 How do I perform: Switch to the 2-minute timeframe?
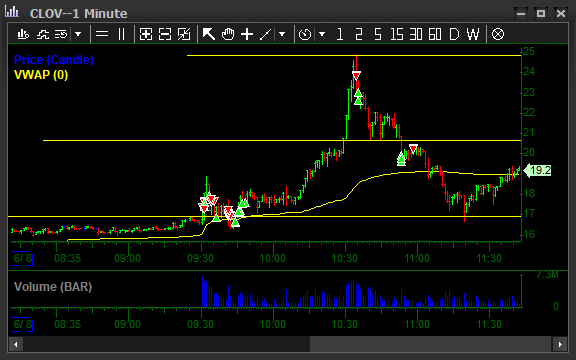point(359,34)
